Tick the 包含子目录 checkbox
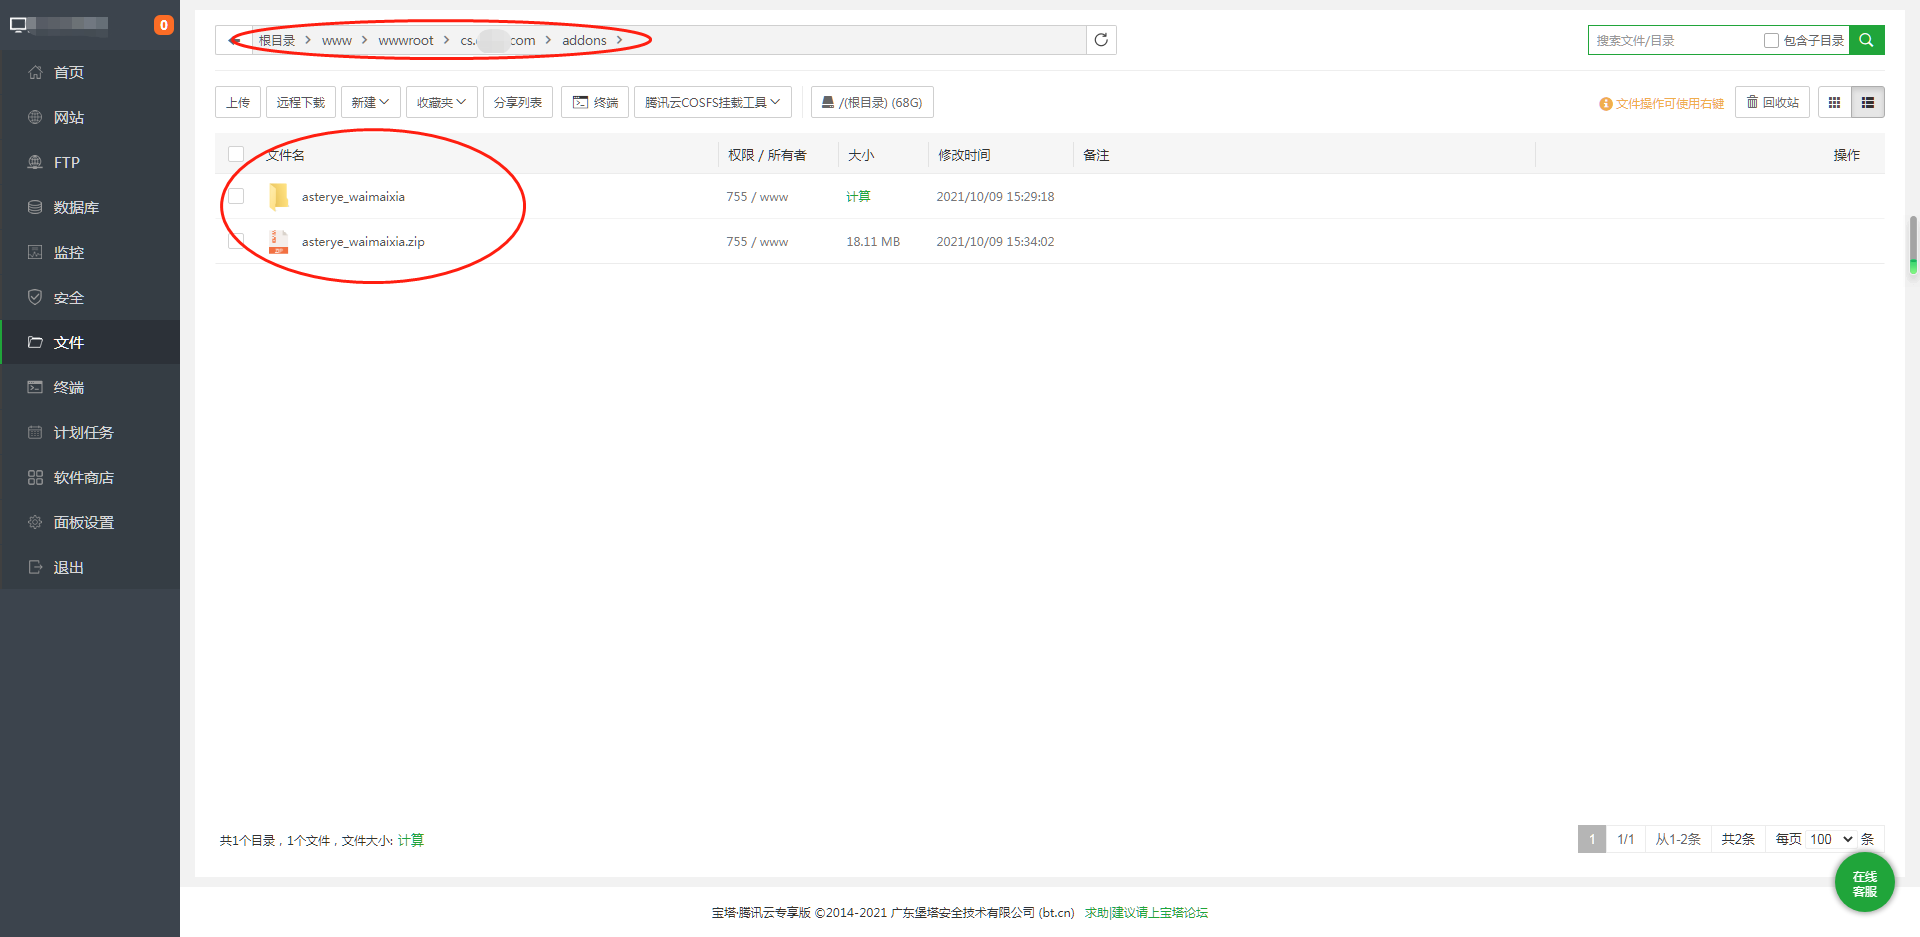 1771,40
